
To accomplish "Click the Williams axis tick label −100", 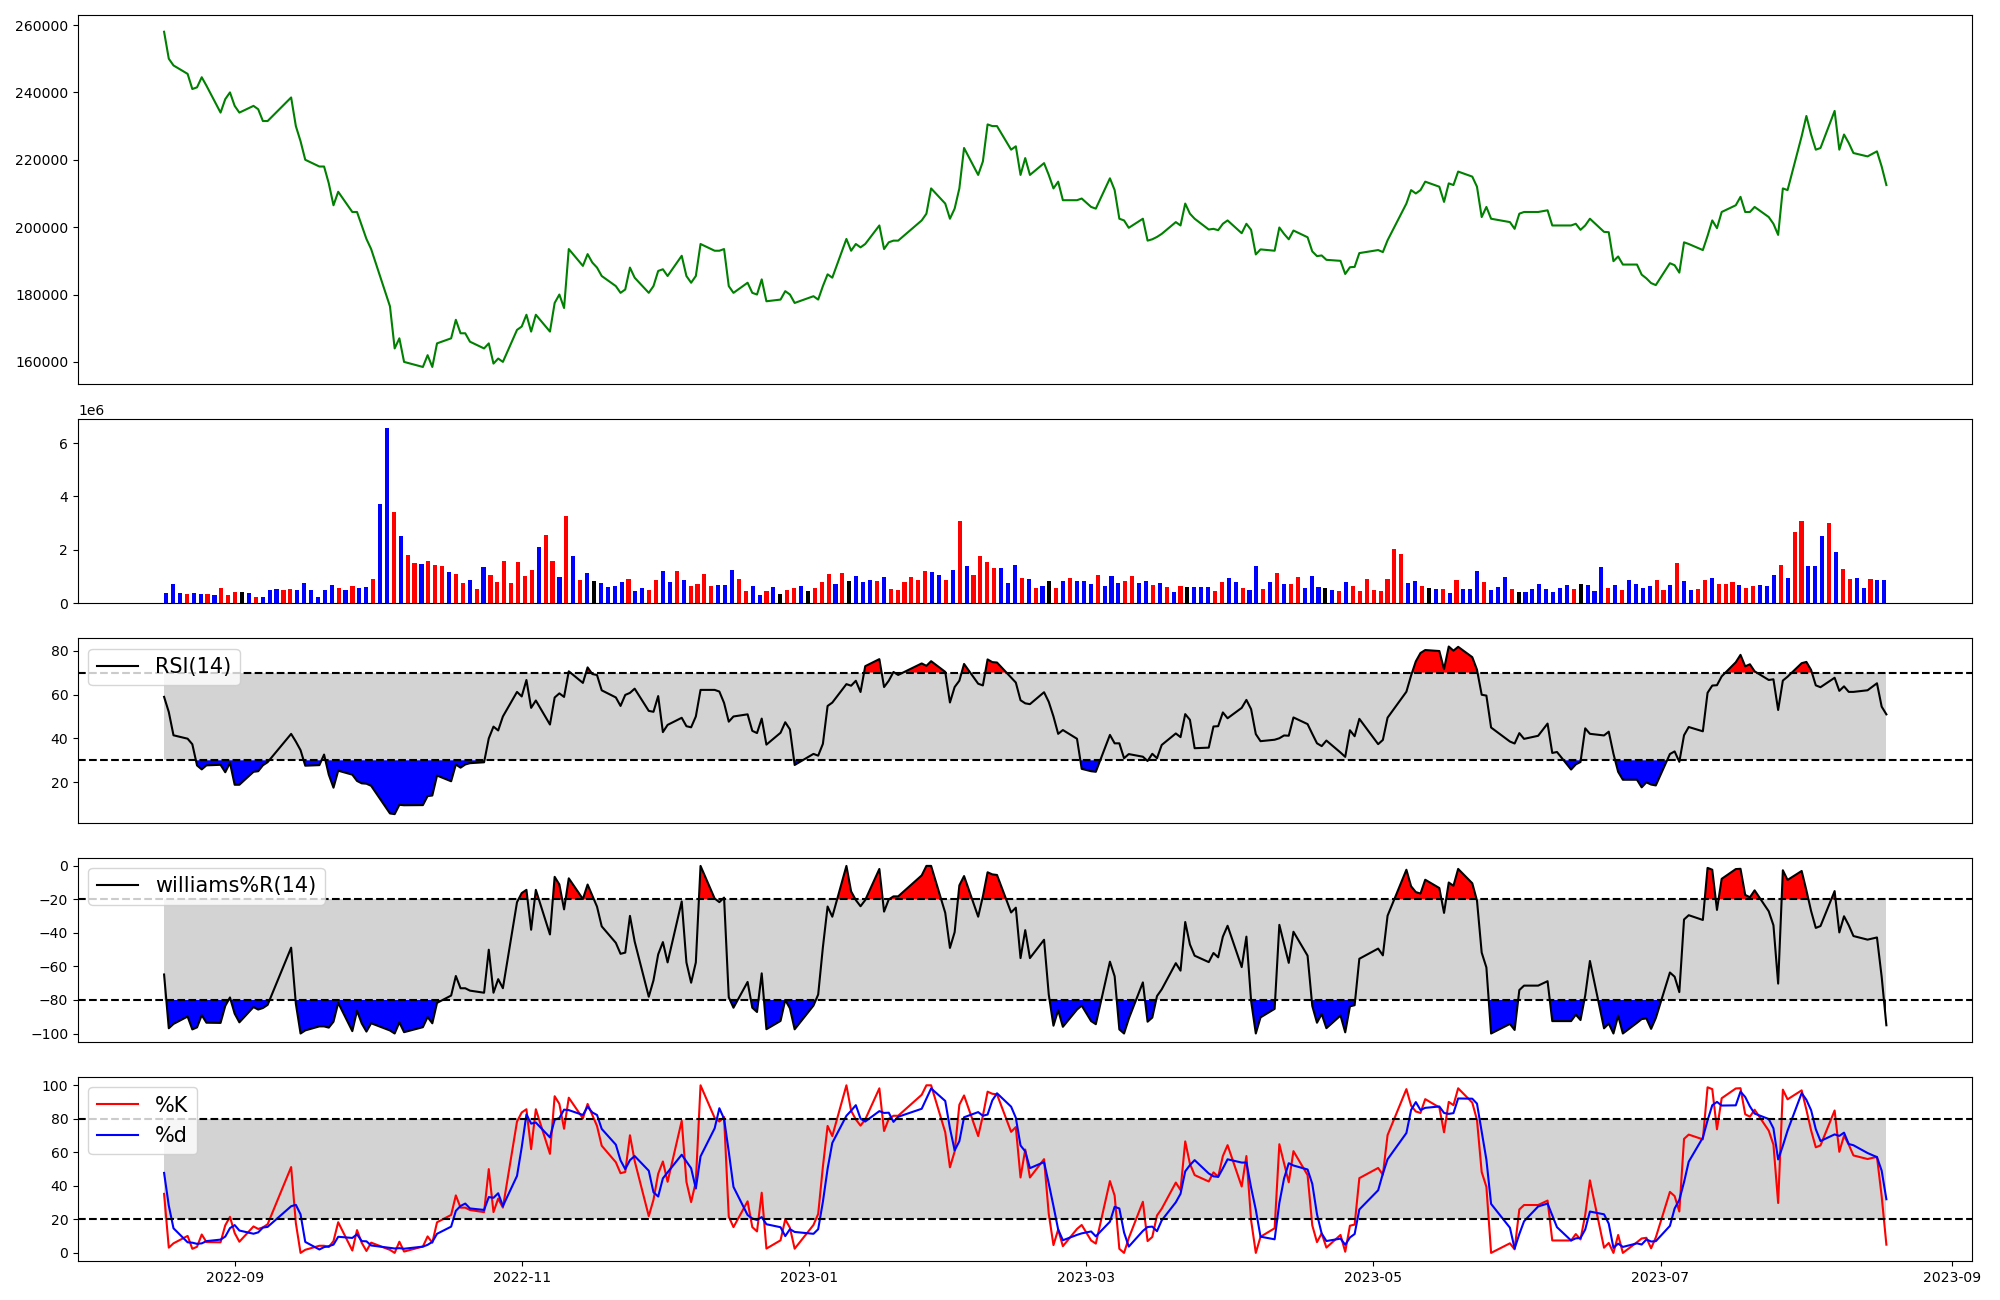I will [x=52, y=1034].
